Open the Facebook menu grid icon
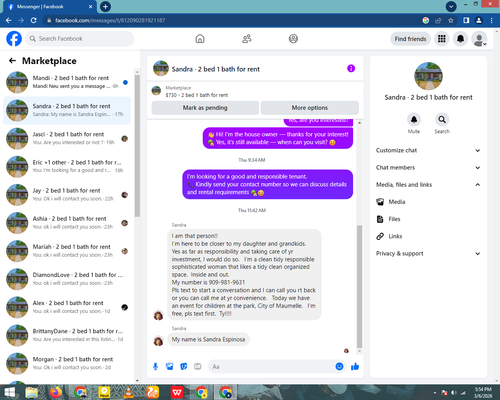The image size is (500, 400). point(442,39)
